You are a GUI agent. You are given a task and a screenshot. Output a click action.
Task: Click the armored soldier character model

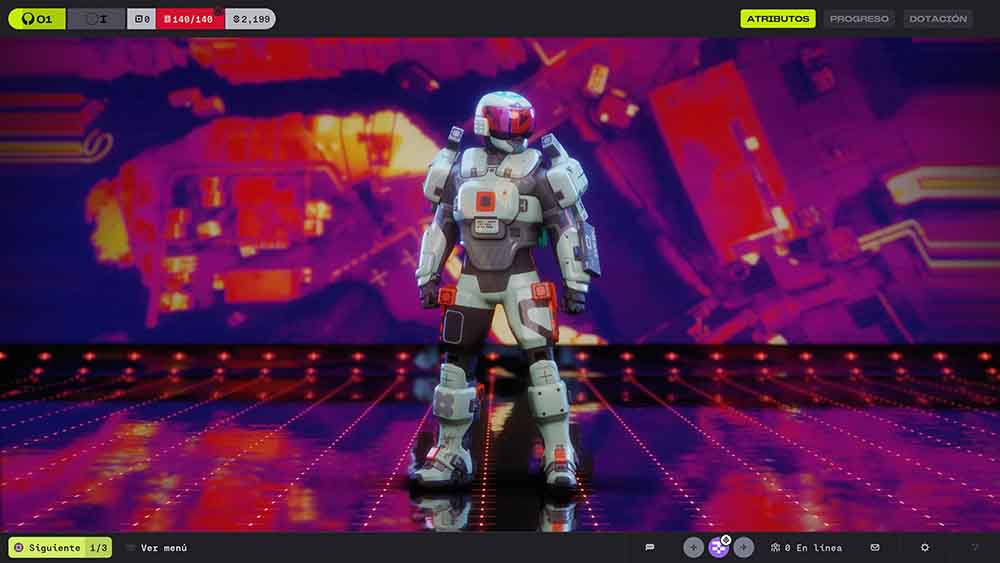click(x=500, y=290)
